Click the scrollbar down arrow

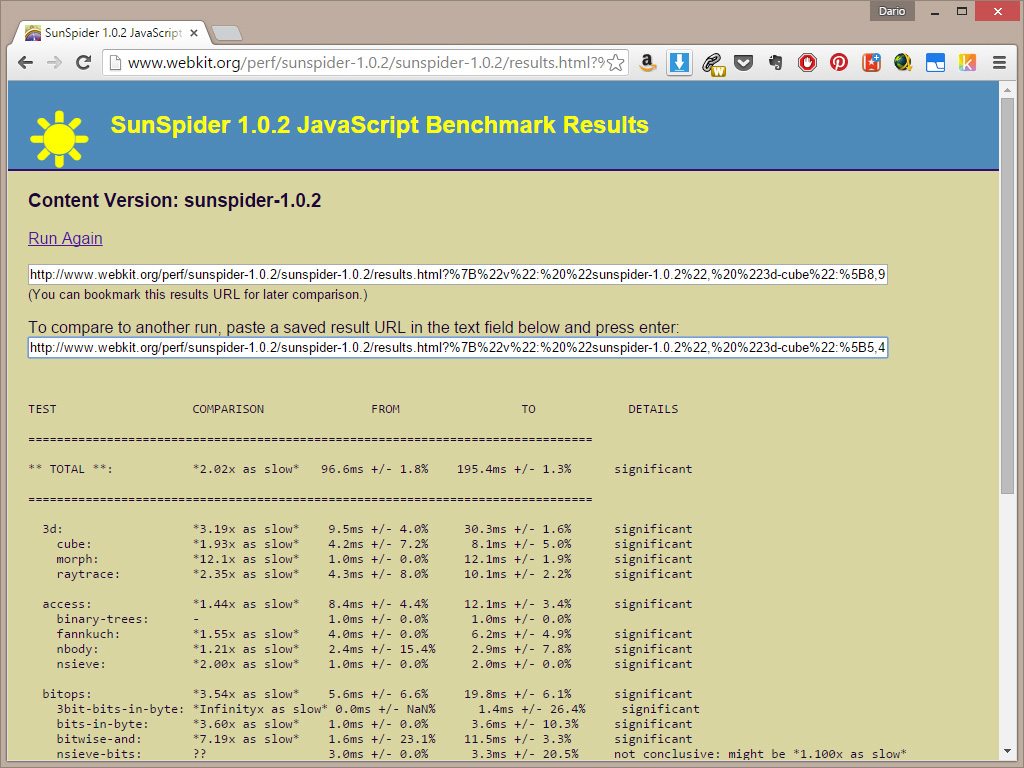[x=1007, y=760]
